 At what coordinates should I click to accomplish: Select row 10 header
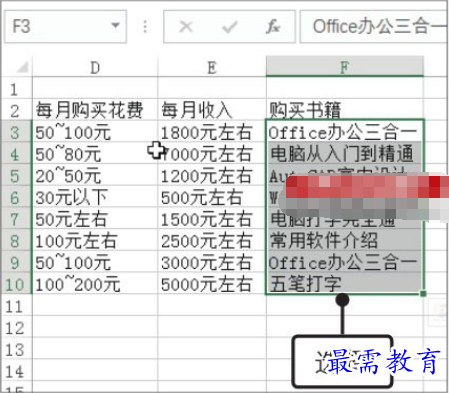[x=16, y=284]
